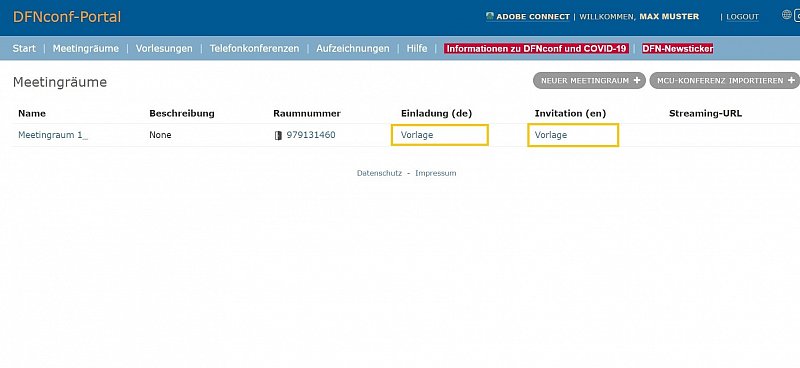
Task: Open Informationen zu DFNconf und COVID-19
Action: pos(536,48)
